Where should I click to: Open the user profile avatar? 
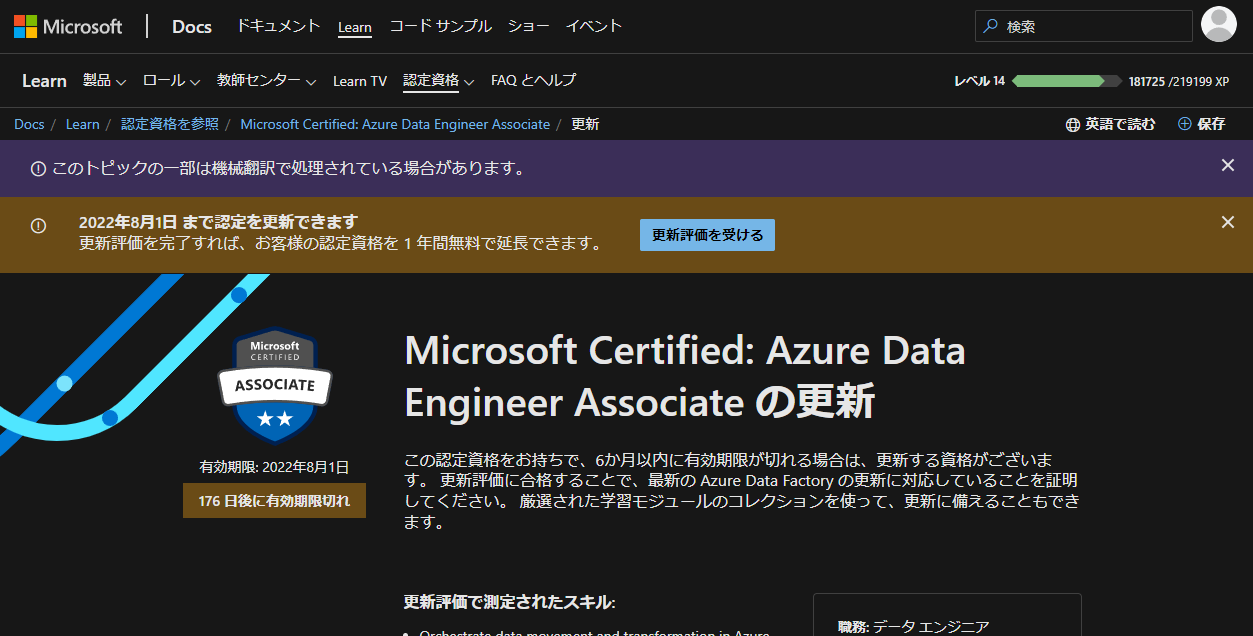coord(1219,25)
